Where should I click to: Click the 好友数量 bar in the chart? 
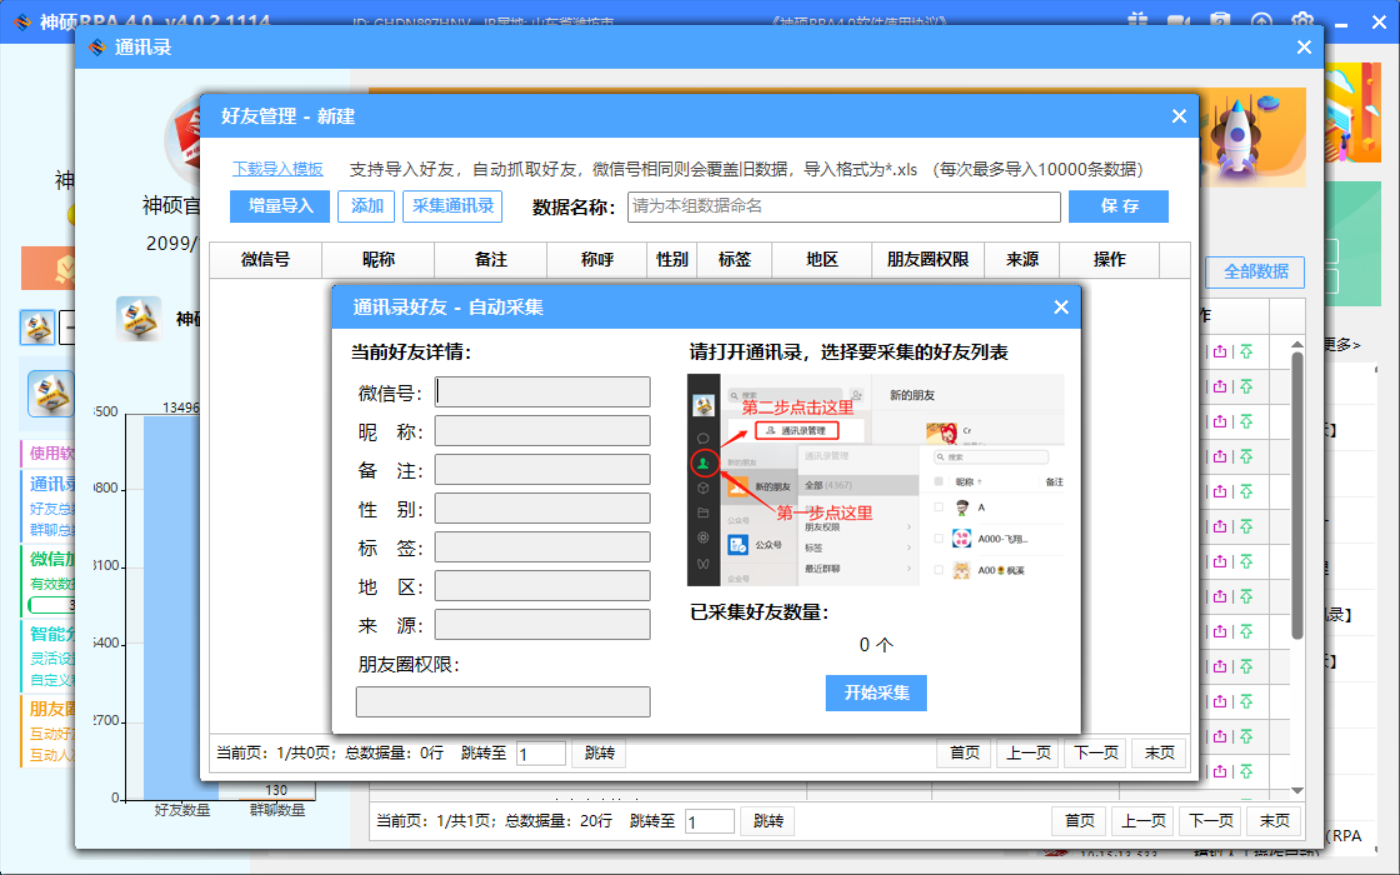pos(182,607)
